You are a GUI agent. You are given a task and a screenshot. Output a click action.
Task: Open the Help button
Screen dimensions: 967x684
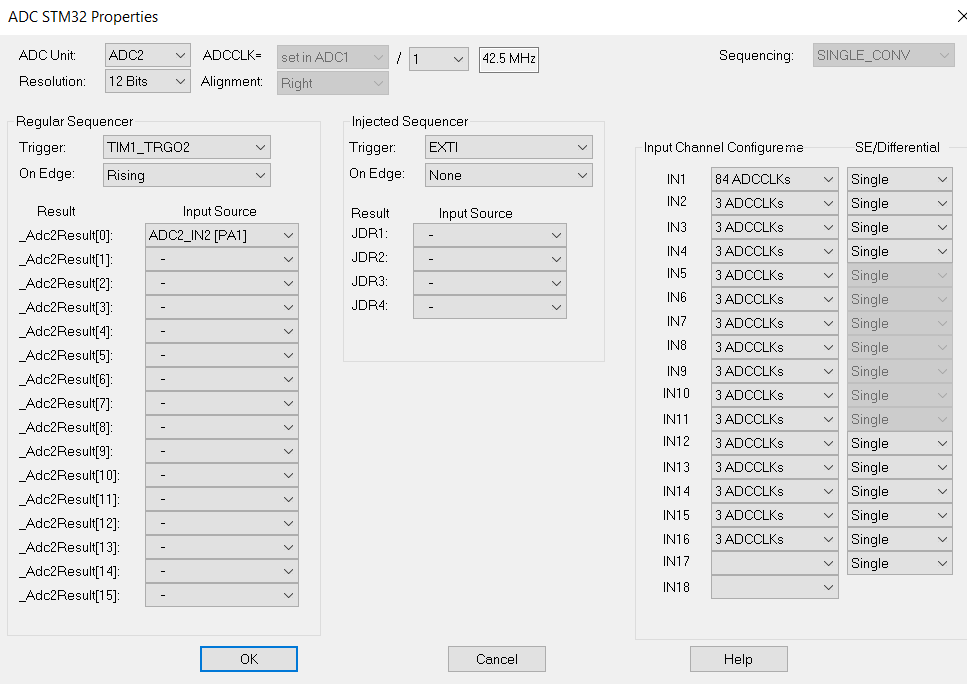739,659
